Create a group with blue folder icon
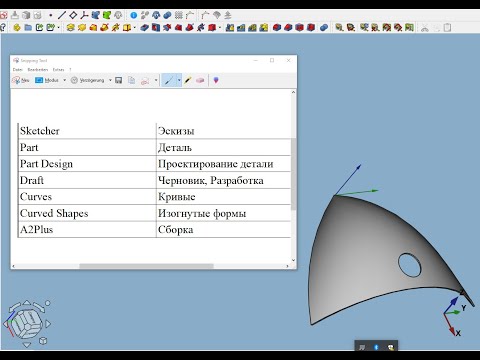This screenshot has width=480, height=360. [28, 28]
